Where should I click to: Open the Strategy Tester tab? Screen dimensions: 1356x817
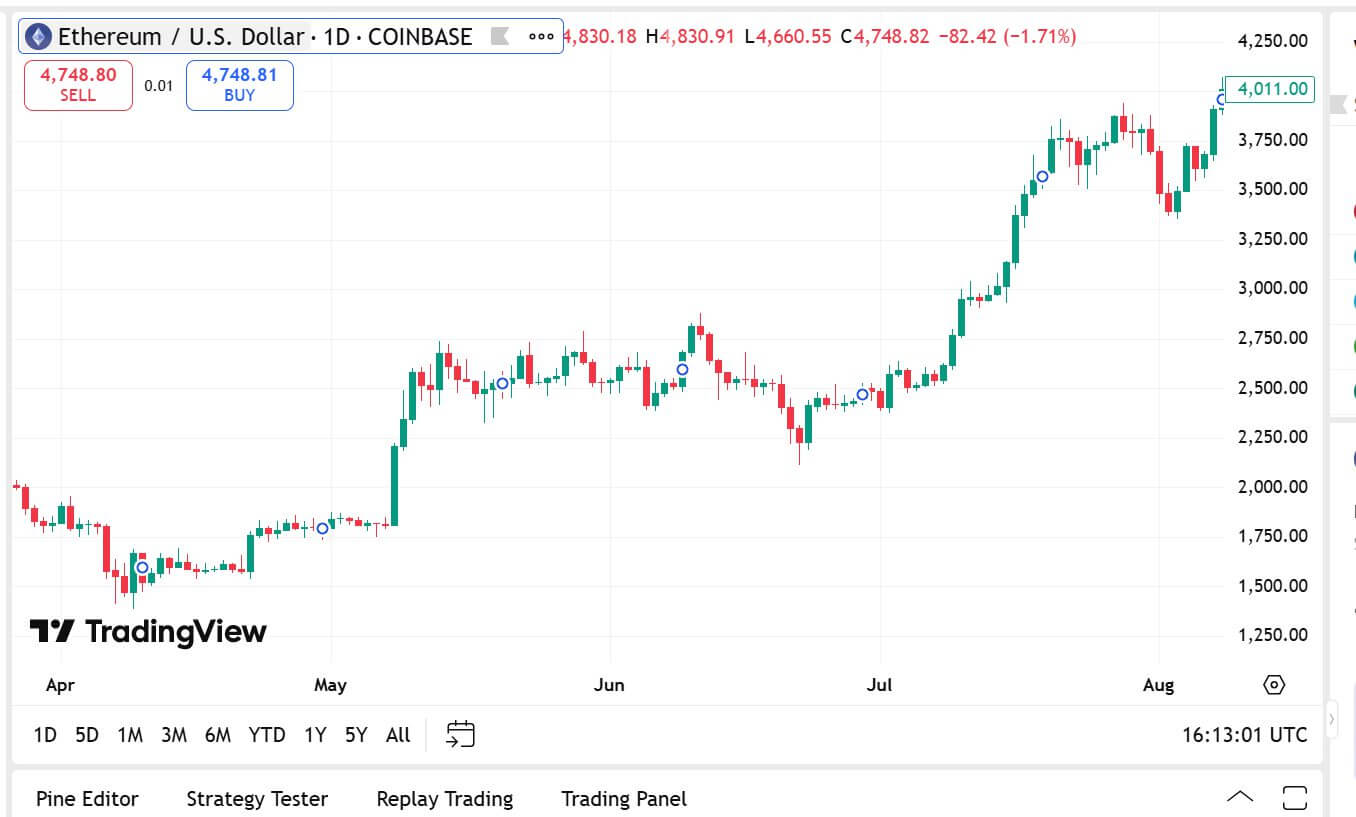click(256, 798)
